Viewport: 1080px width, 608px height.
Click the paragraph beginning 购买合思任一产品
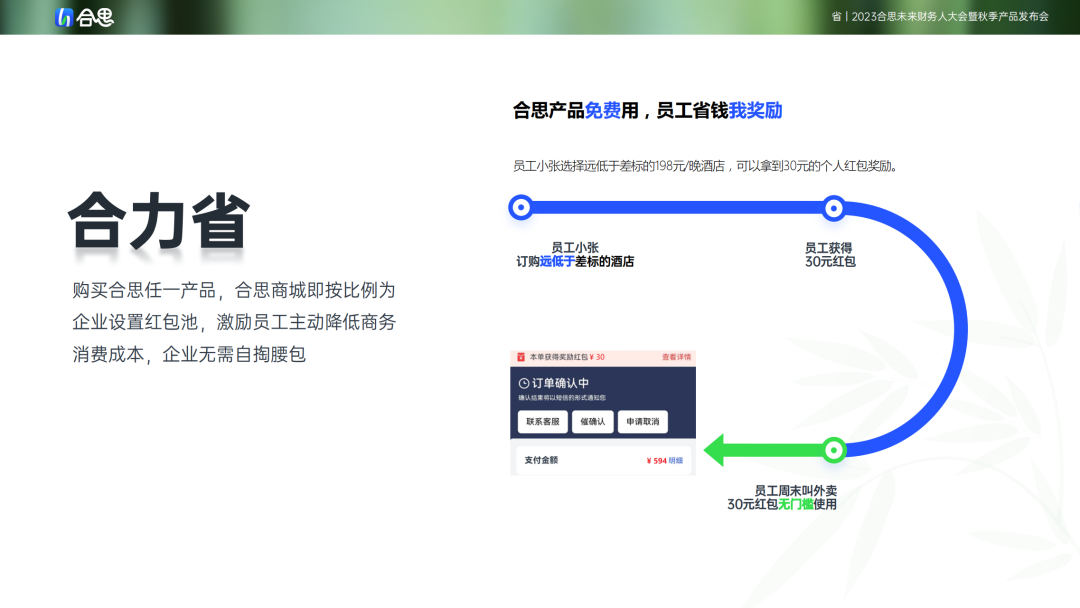(x=234, y=322)
